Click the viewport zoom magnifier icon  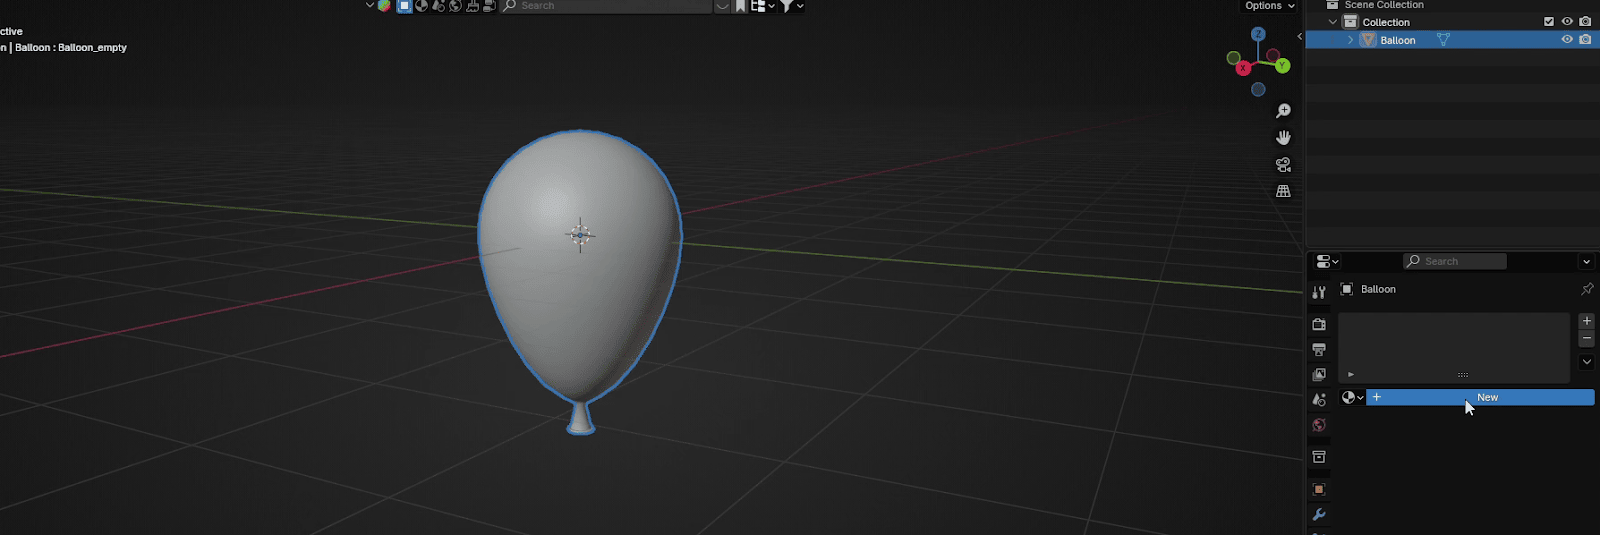pos(1283,111)
